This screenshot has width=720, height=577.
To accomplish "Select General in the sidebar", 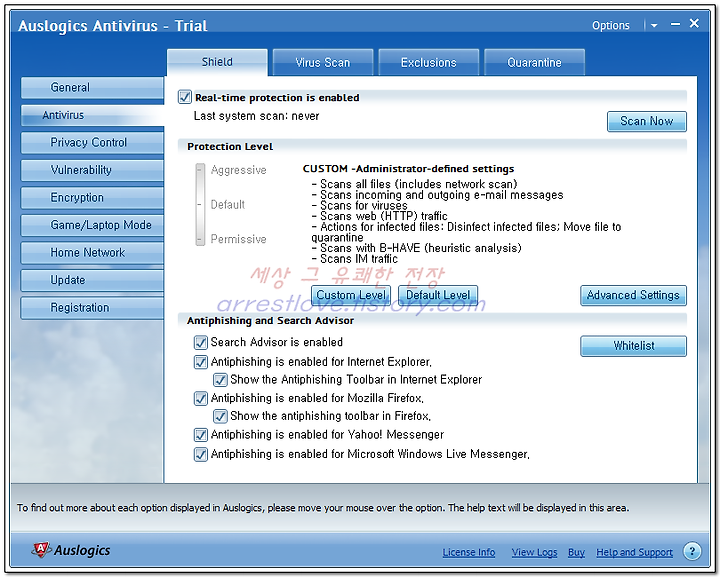I will 92,88.
